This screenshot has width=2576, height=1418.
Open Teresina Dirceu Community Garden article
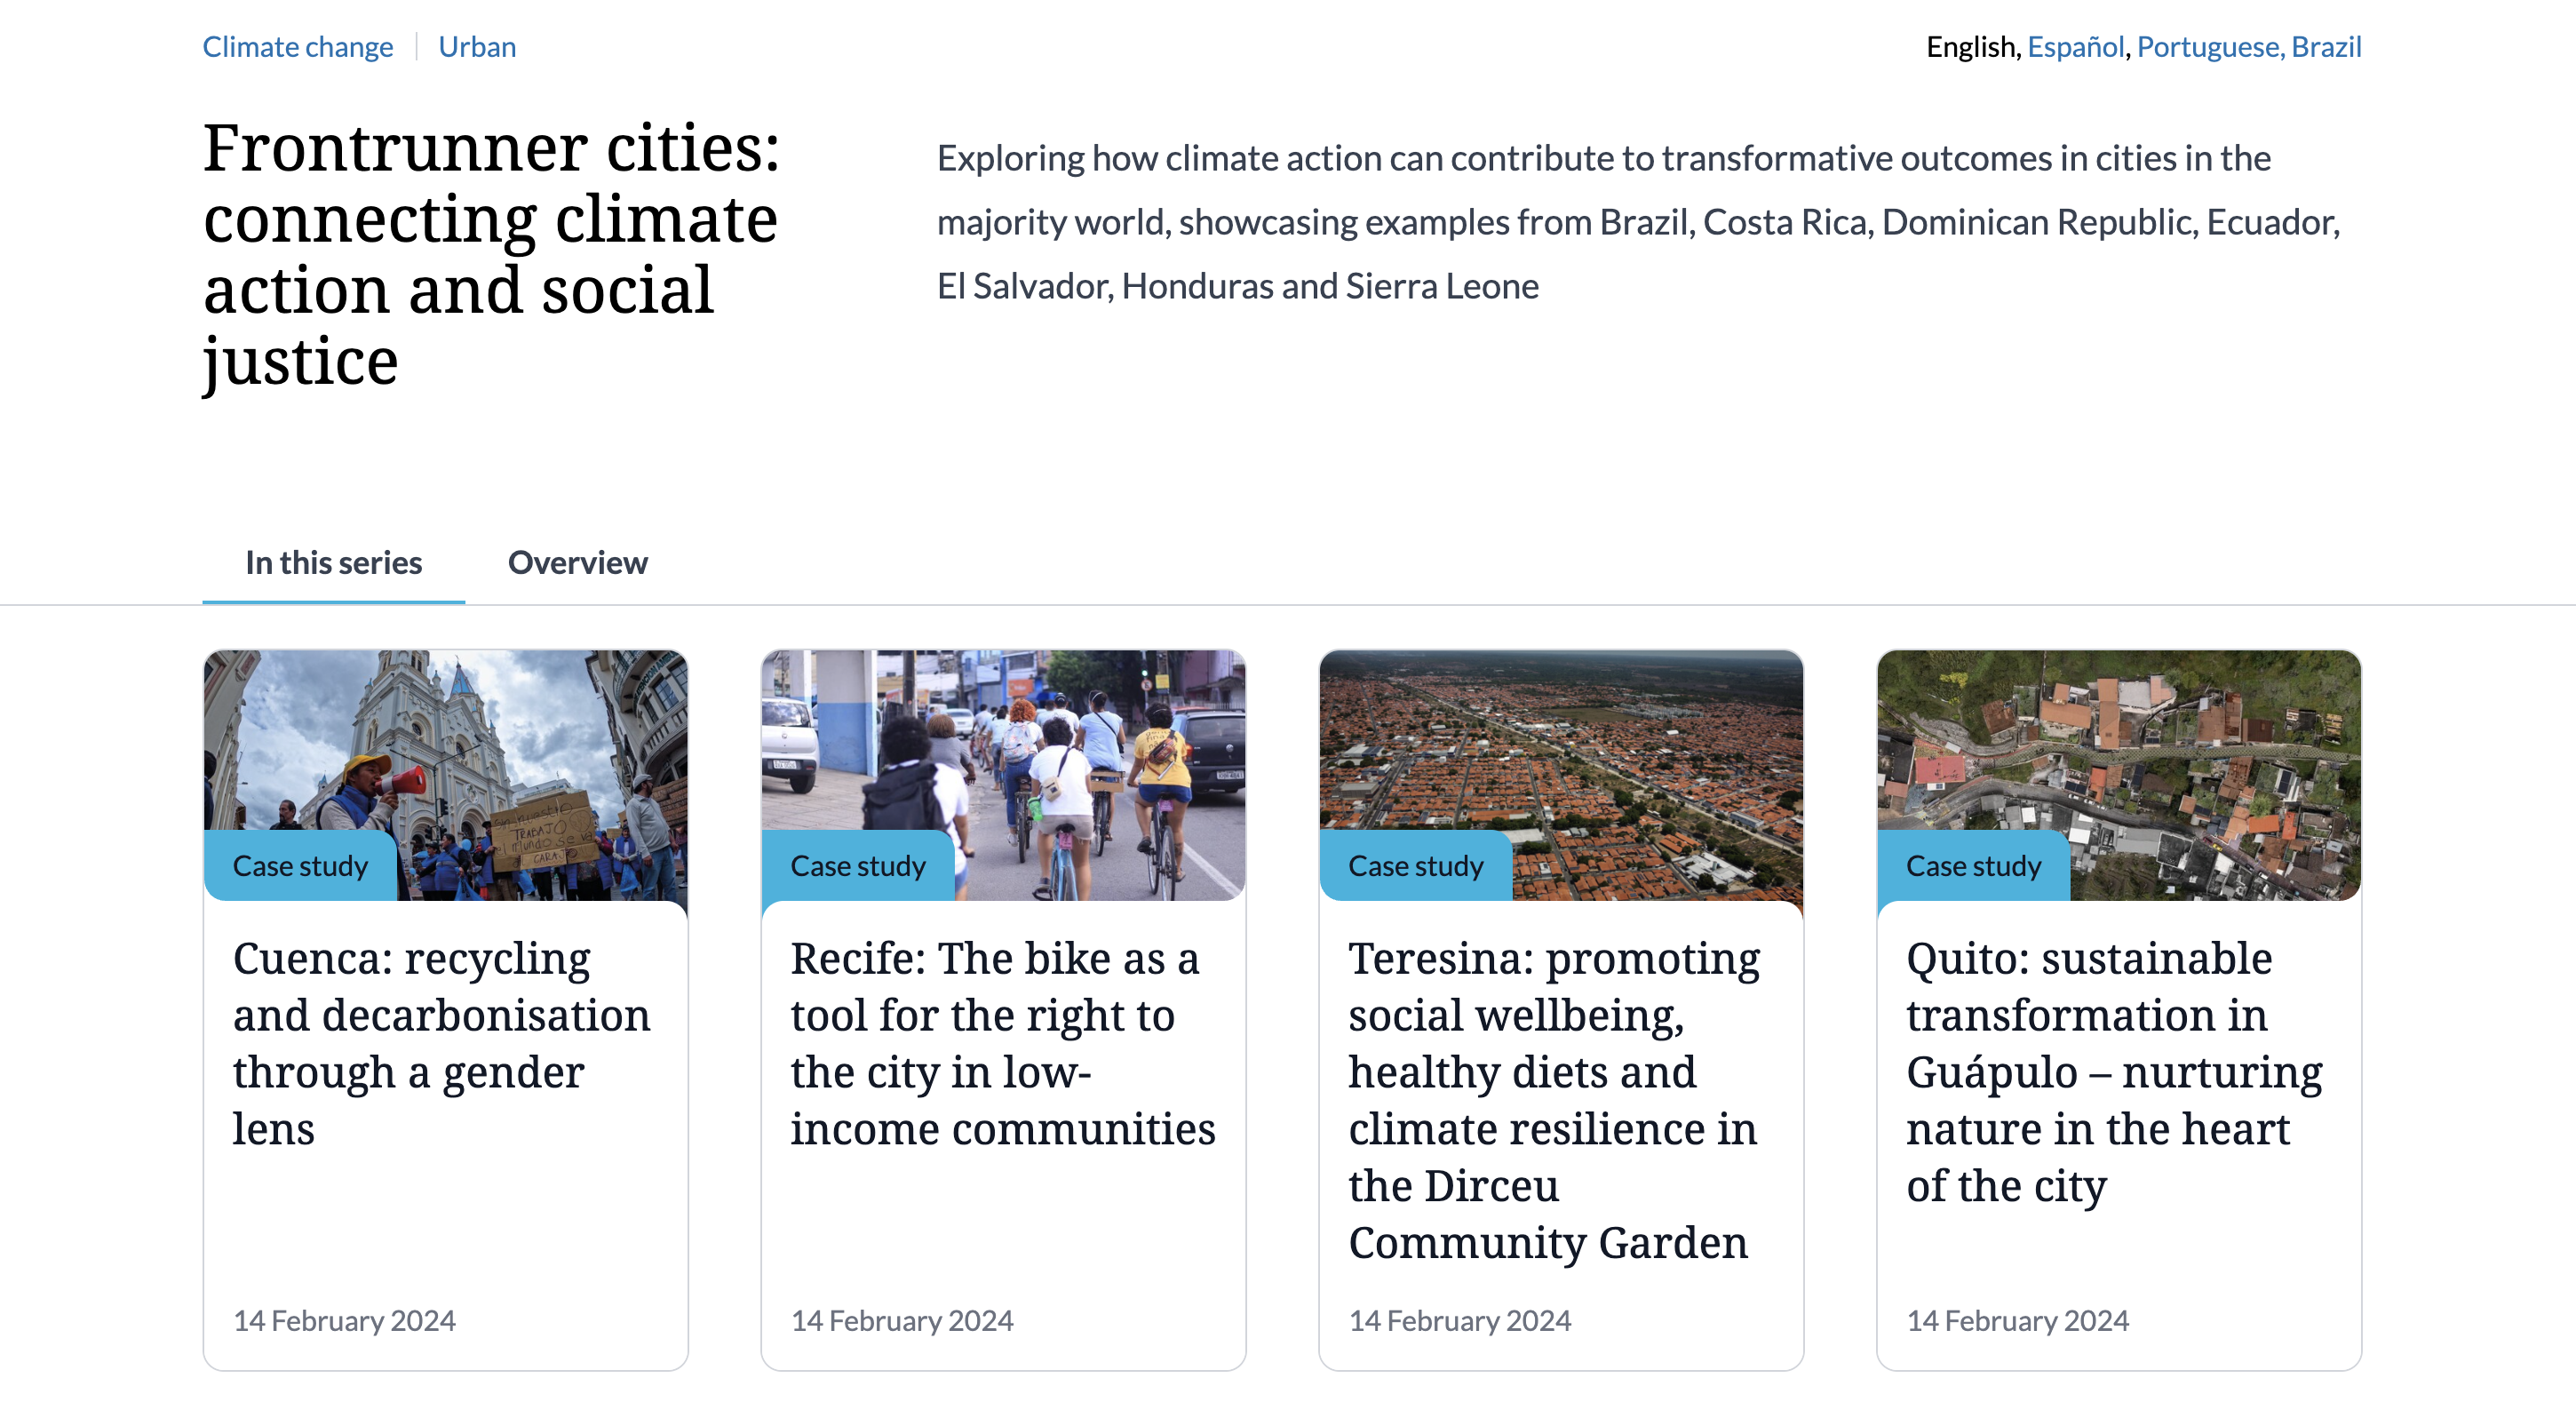point(1552,1100)
